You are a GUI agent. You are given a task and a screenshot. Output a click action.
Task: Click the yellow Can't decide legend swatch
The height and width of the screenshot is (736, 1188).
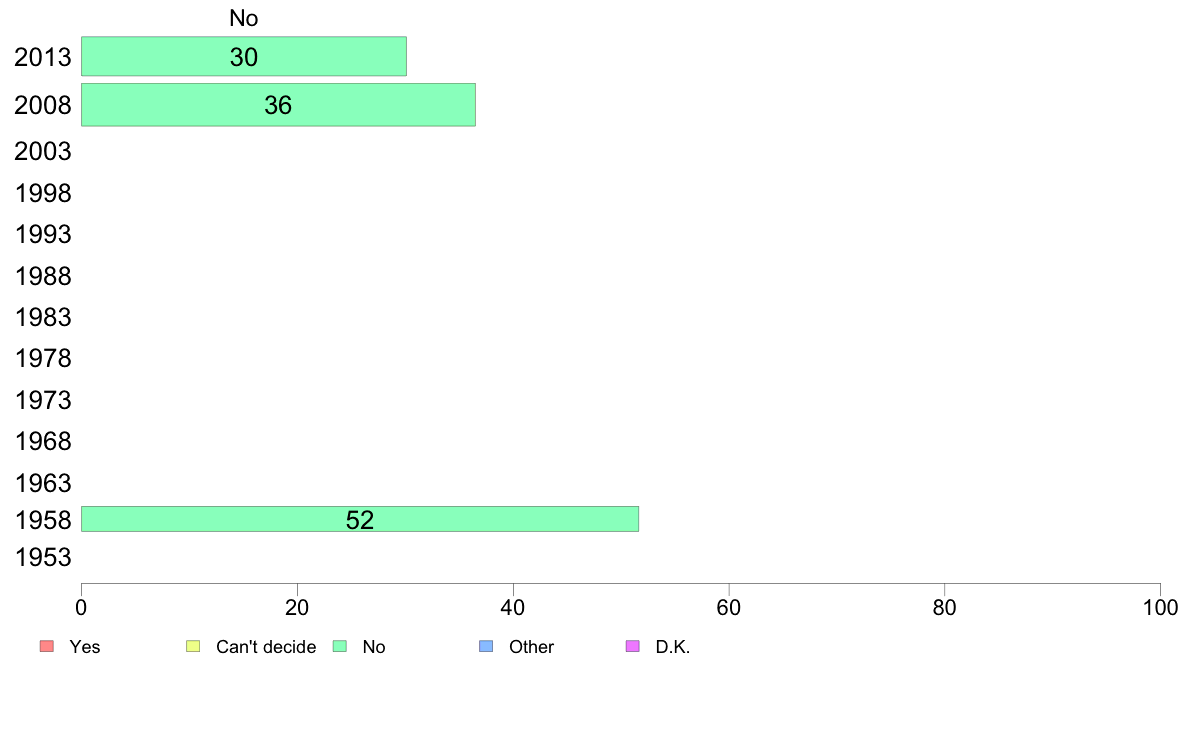tap(193, 646)
